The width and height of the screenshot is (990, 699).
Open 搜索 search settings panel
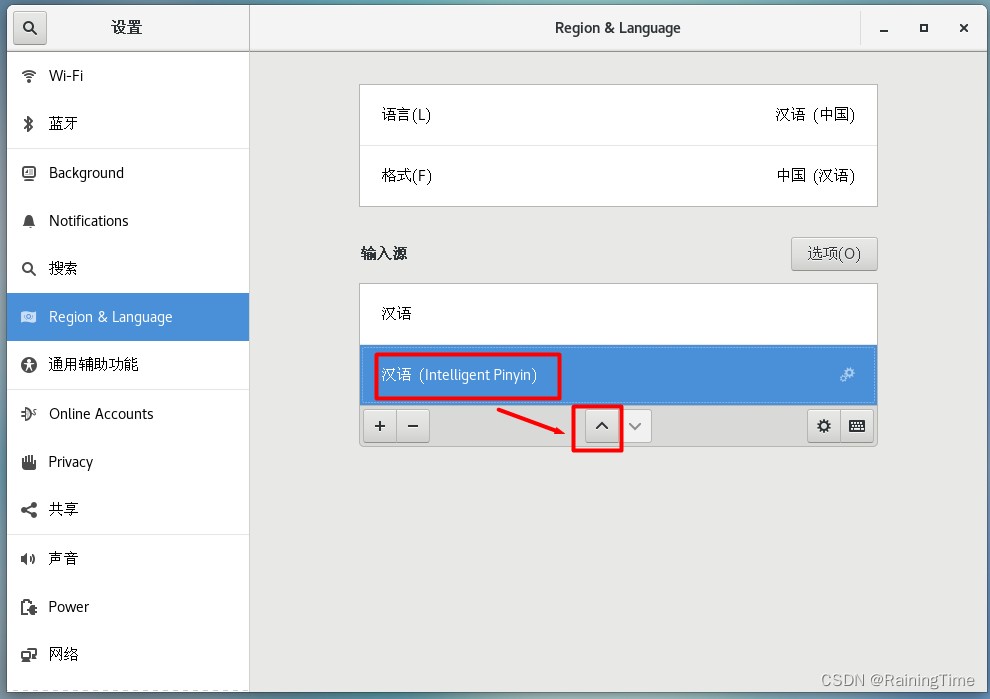point(128,268)
